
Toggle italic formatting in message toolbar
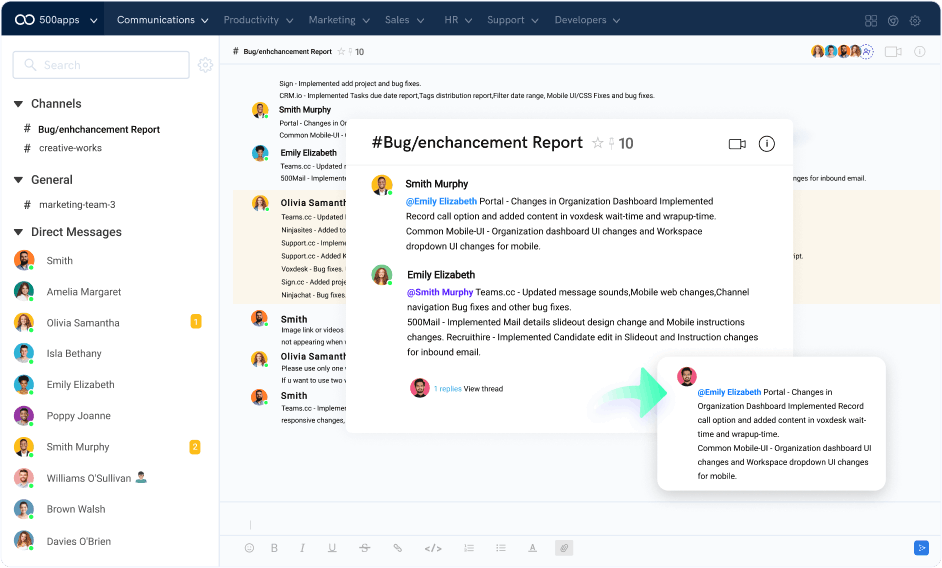point(302,548)
